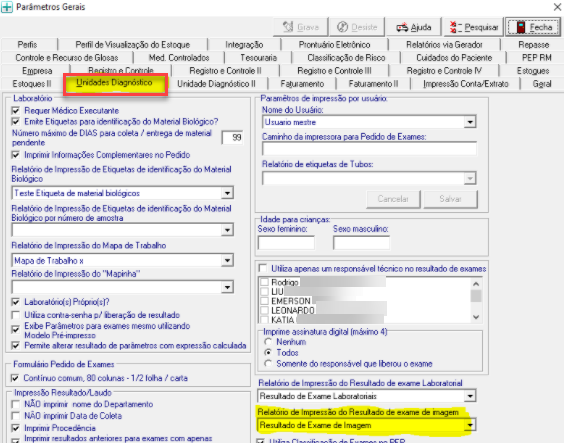Open Nome do Usuário dropdown

point(470,122)
